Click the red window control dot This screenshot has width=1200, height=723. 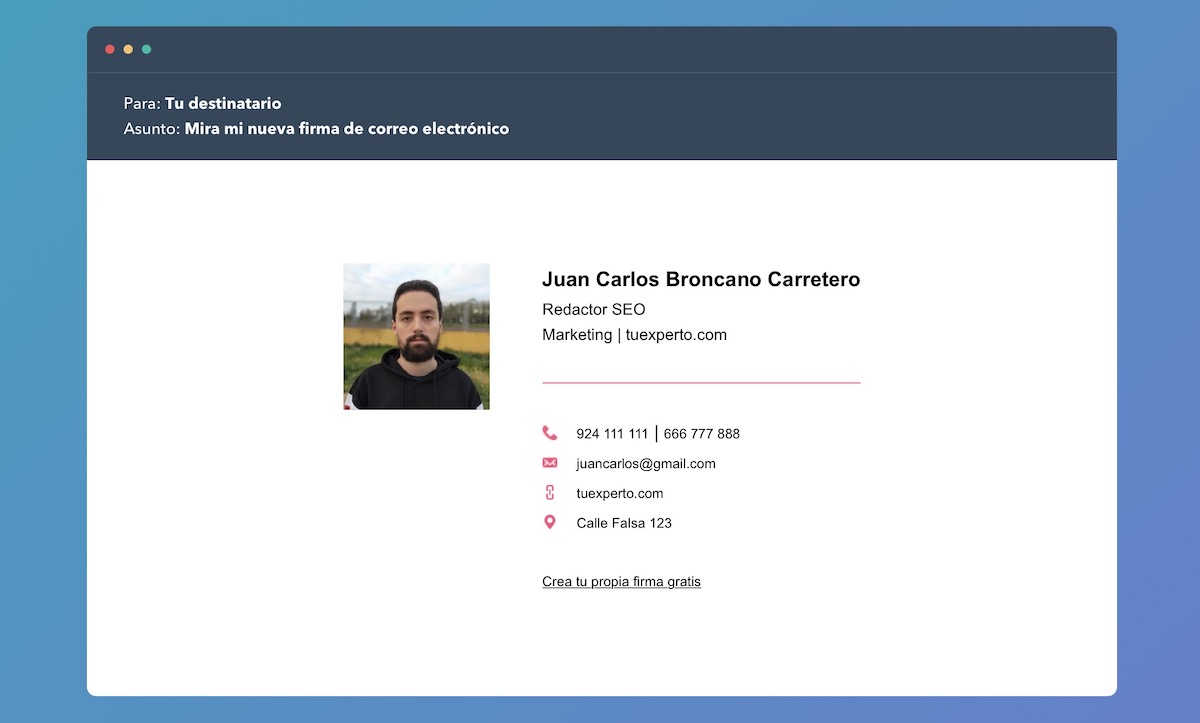tap(109, 48)
